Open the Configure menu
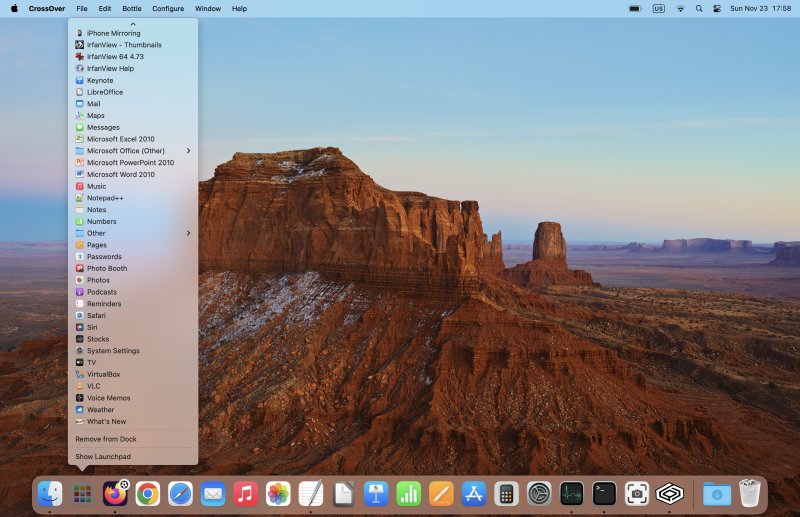 (x=168, y=8)
